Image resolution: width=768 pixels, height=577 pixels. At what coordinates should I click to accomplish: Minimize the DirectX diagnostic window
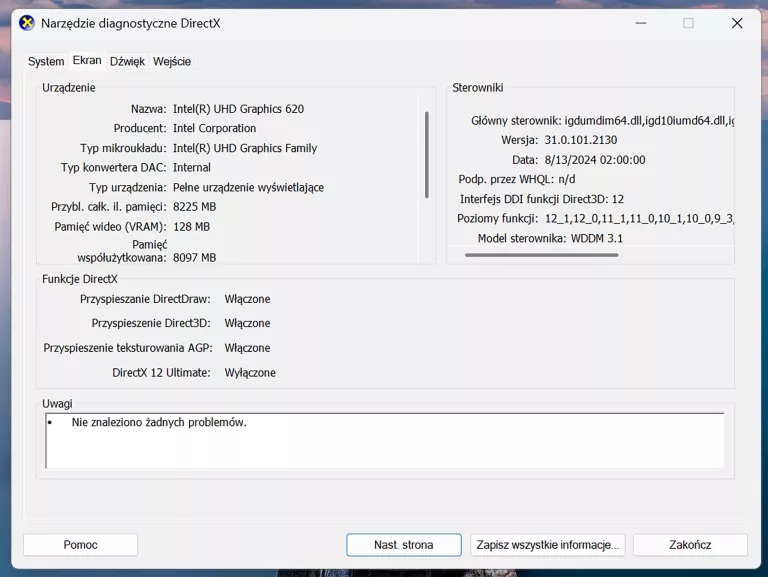(641, 23)
